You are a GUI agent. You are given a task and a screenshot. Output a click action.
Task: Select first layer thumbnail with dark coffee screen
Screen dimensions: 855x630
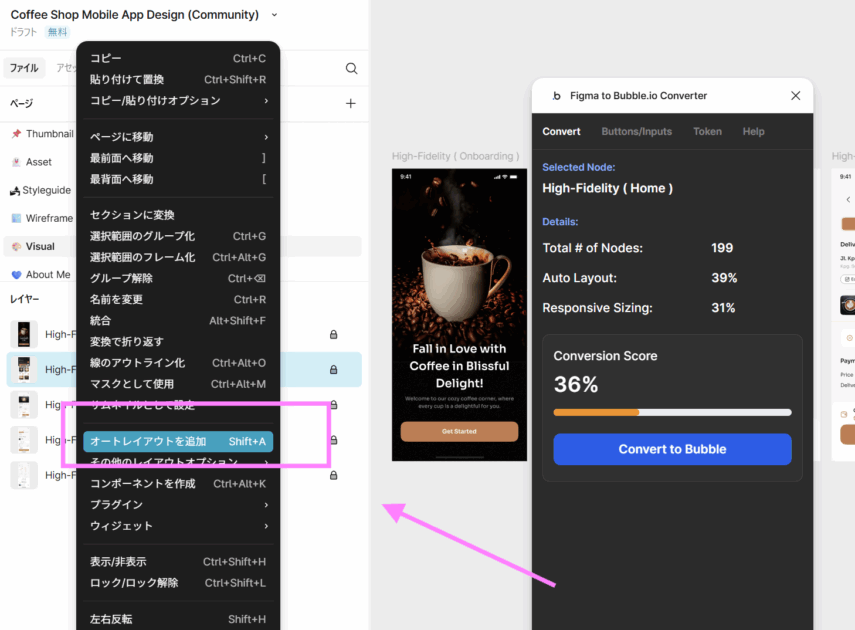tap(24, 334)
